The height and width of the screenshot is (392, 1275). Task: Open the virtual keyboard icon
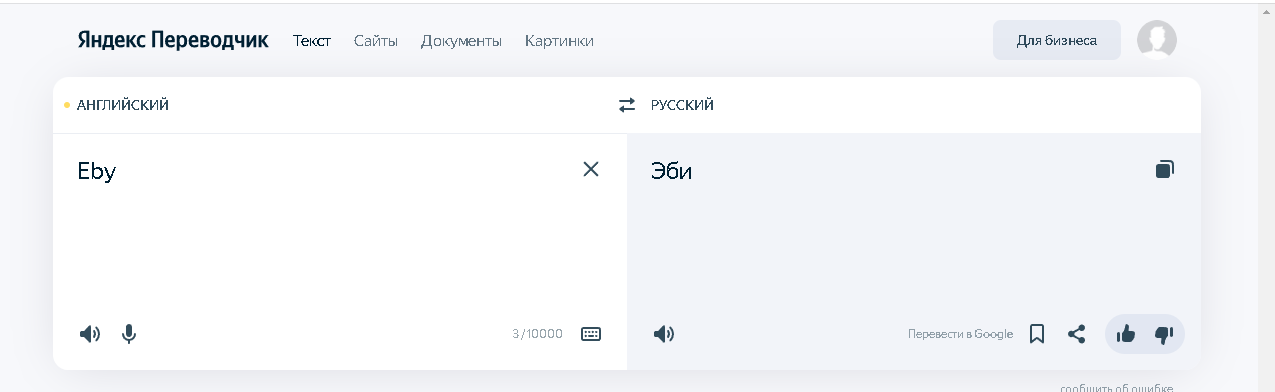coord(591,334)
